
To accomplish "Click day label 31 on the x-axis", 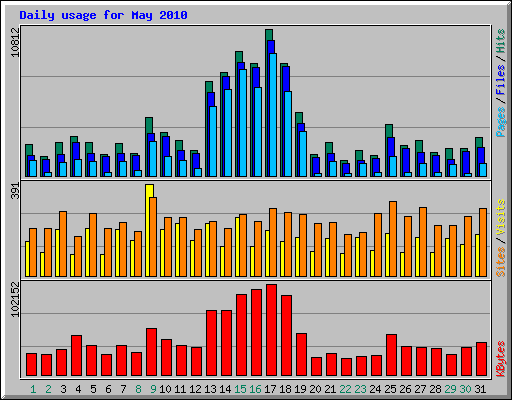I will [x=480, y=389].
